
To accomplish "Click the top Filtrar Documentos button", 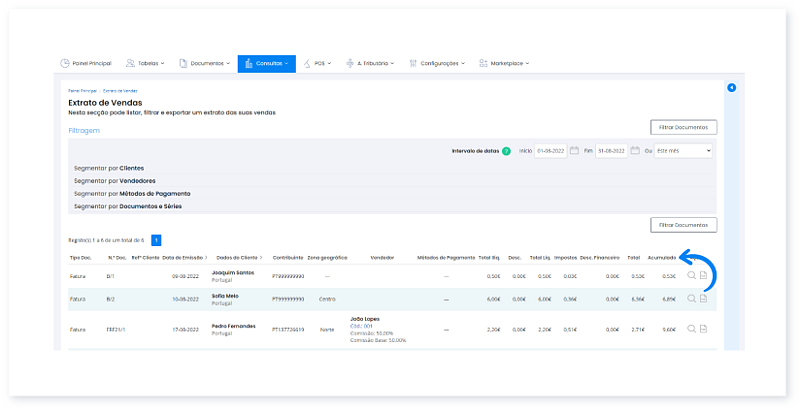I will point(683,127).
